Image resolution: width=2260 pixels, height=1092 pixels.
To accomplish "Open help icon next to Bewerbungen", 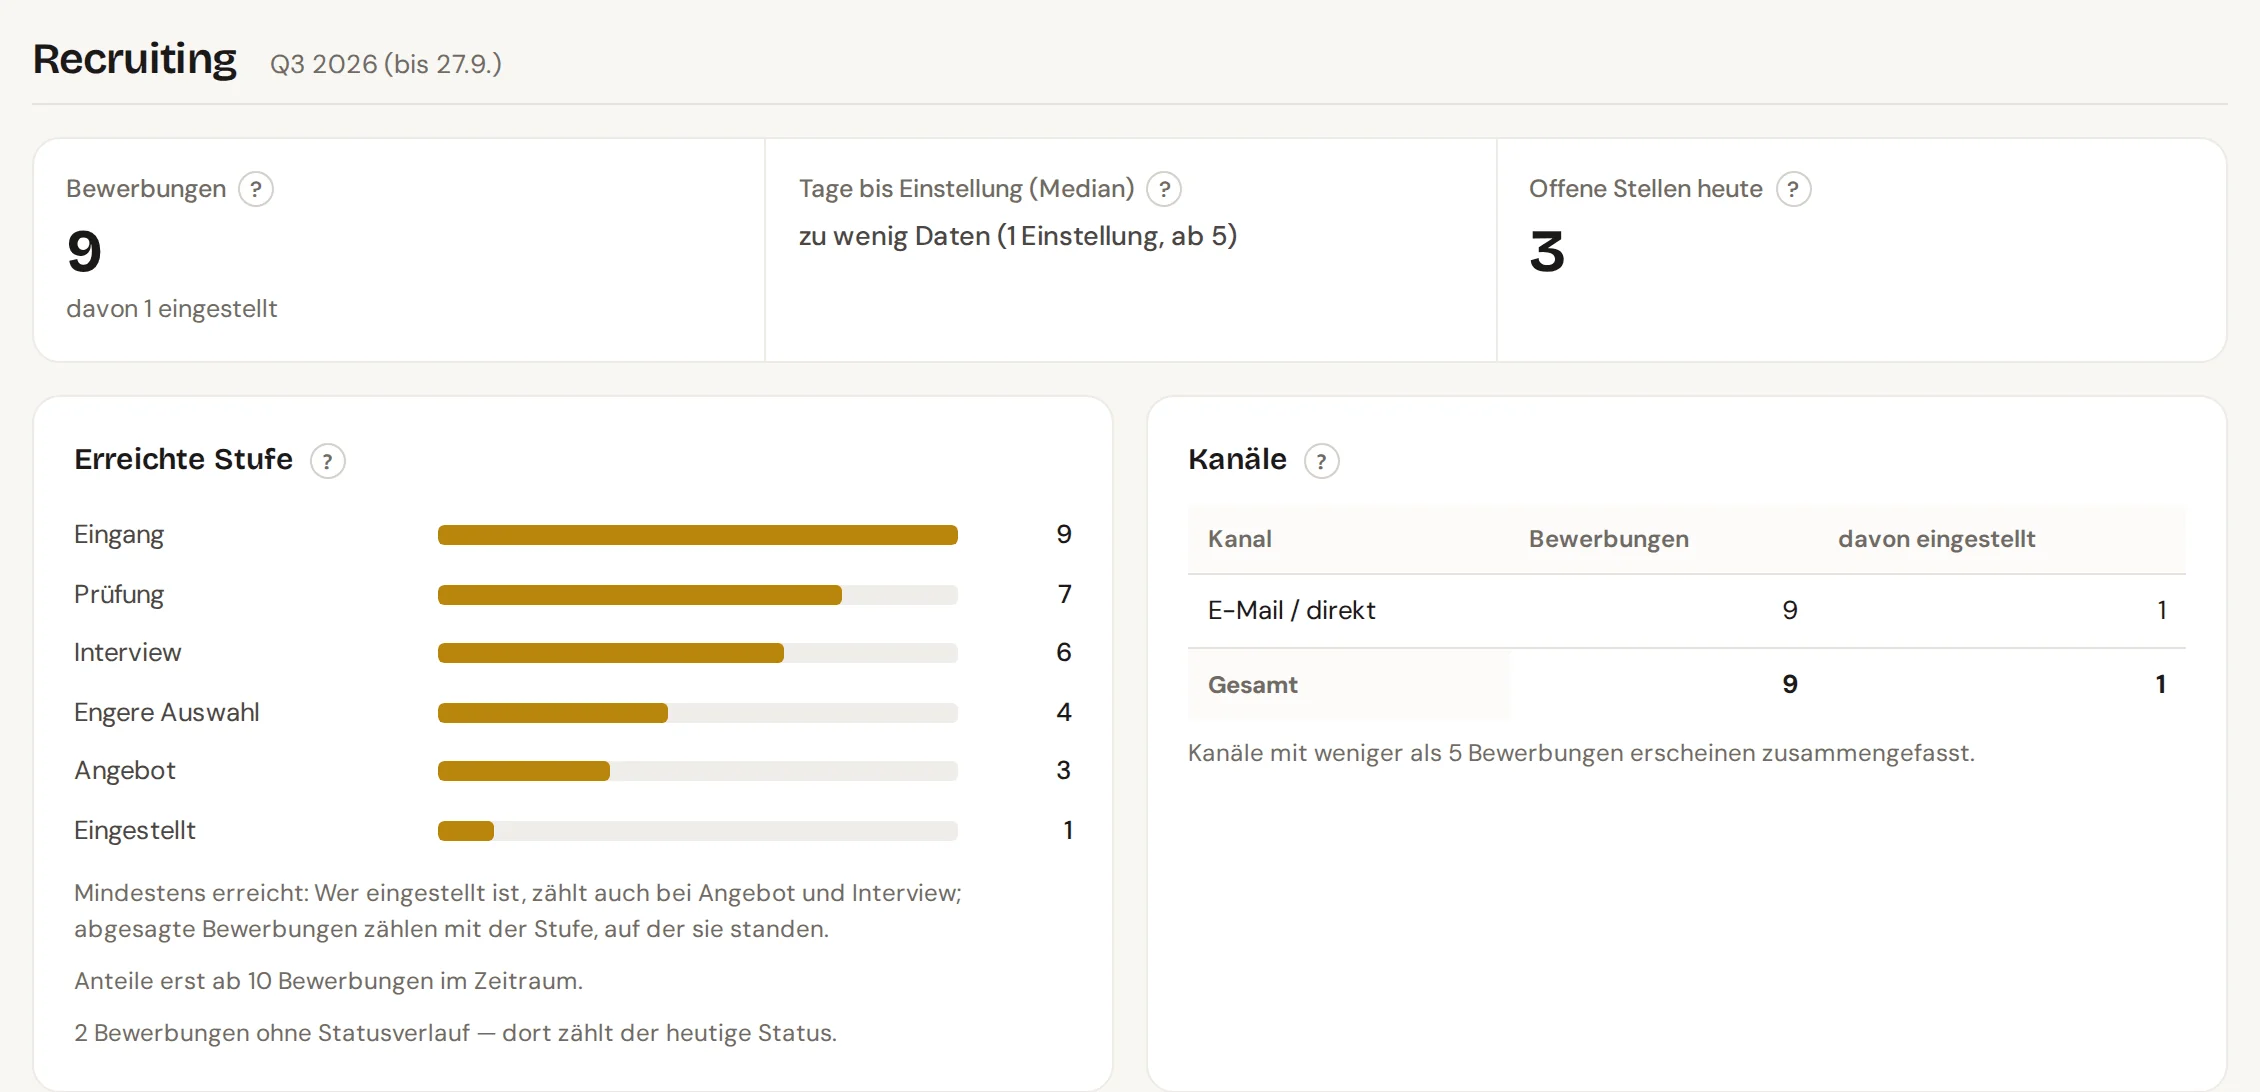I will click(x=256, y=189).
